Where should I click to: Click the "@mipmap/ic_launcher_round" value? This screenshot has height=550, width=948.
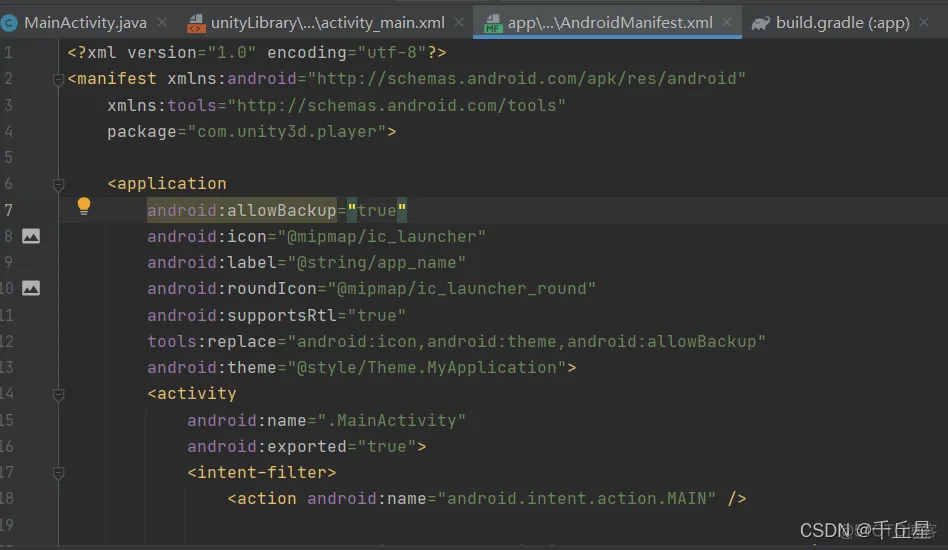[462, 288]
